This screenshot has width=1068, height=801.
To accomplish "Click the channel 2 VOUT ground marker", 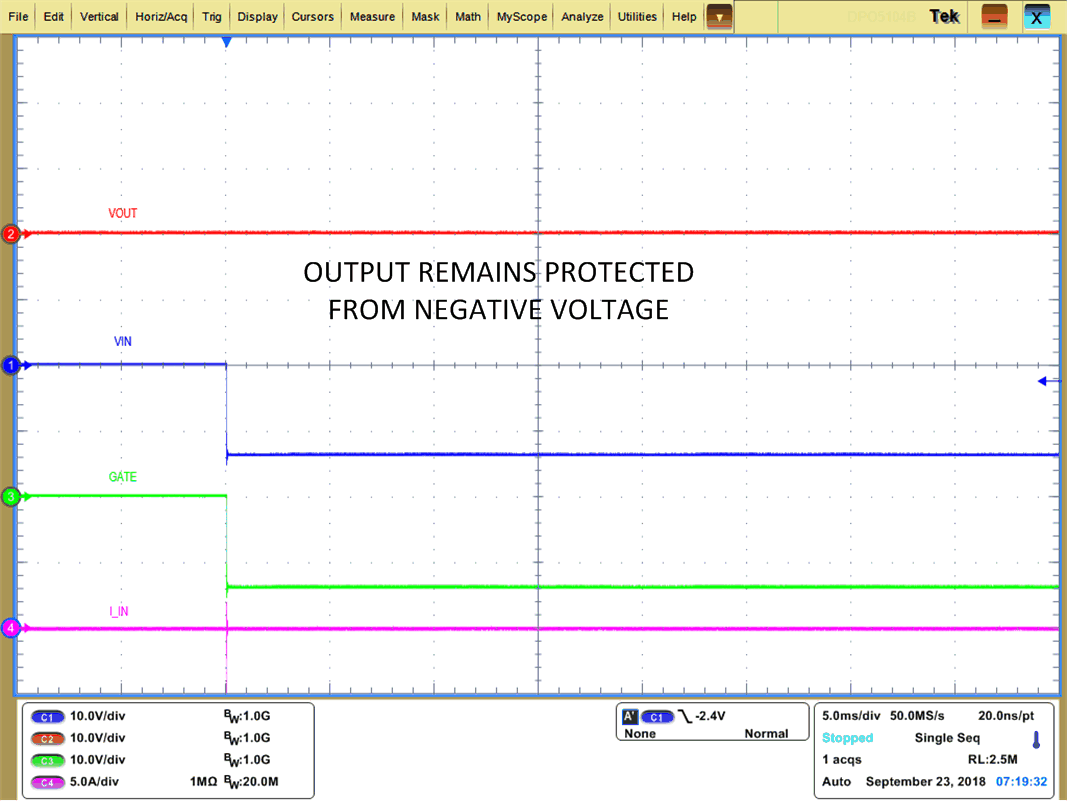I will [x=12, y=234].
